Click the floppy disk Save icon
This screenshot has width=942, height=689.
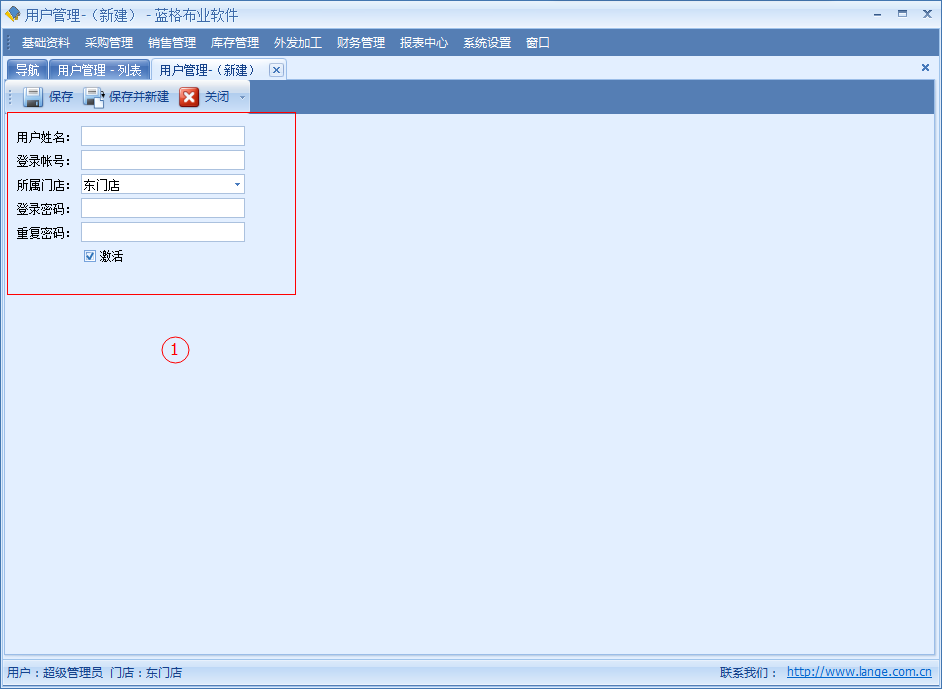33,97
